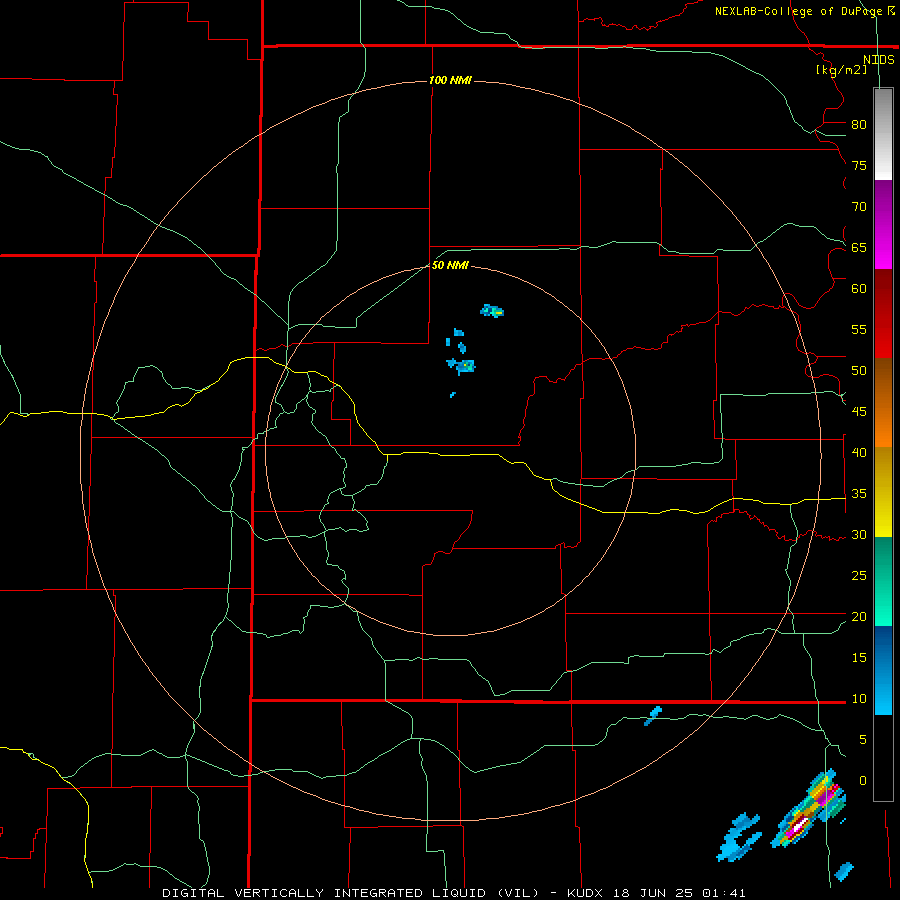
Task: Click the large light-blue echo west of the storm
Action: click(738, 837)
